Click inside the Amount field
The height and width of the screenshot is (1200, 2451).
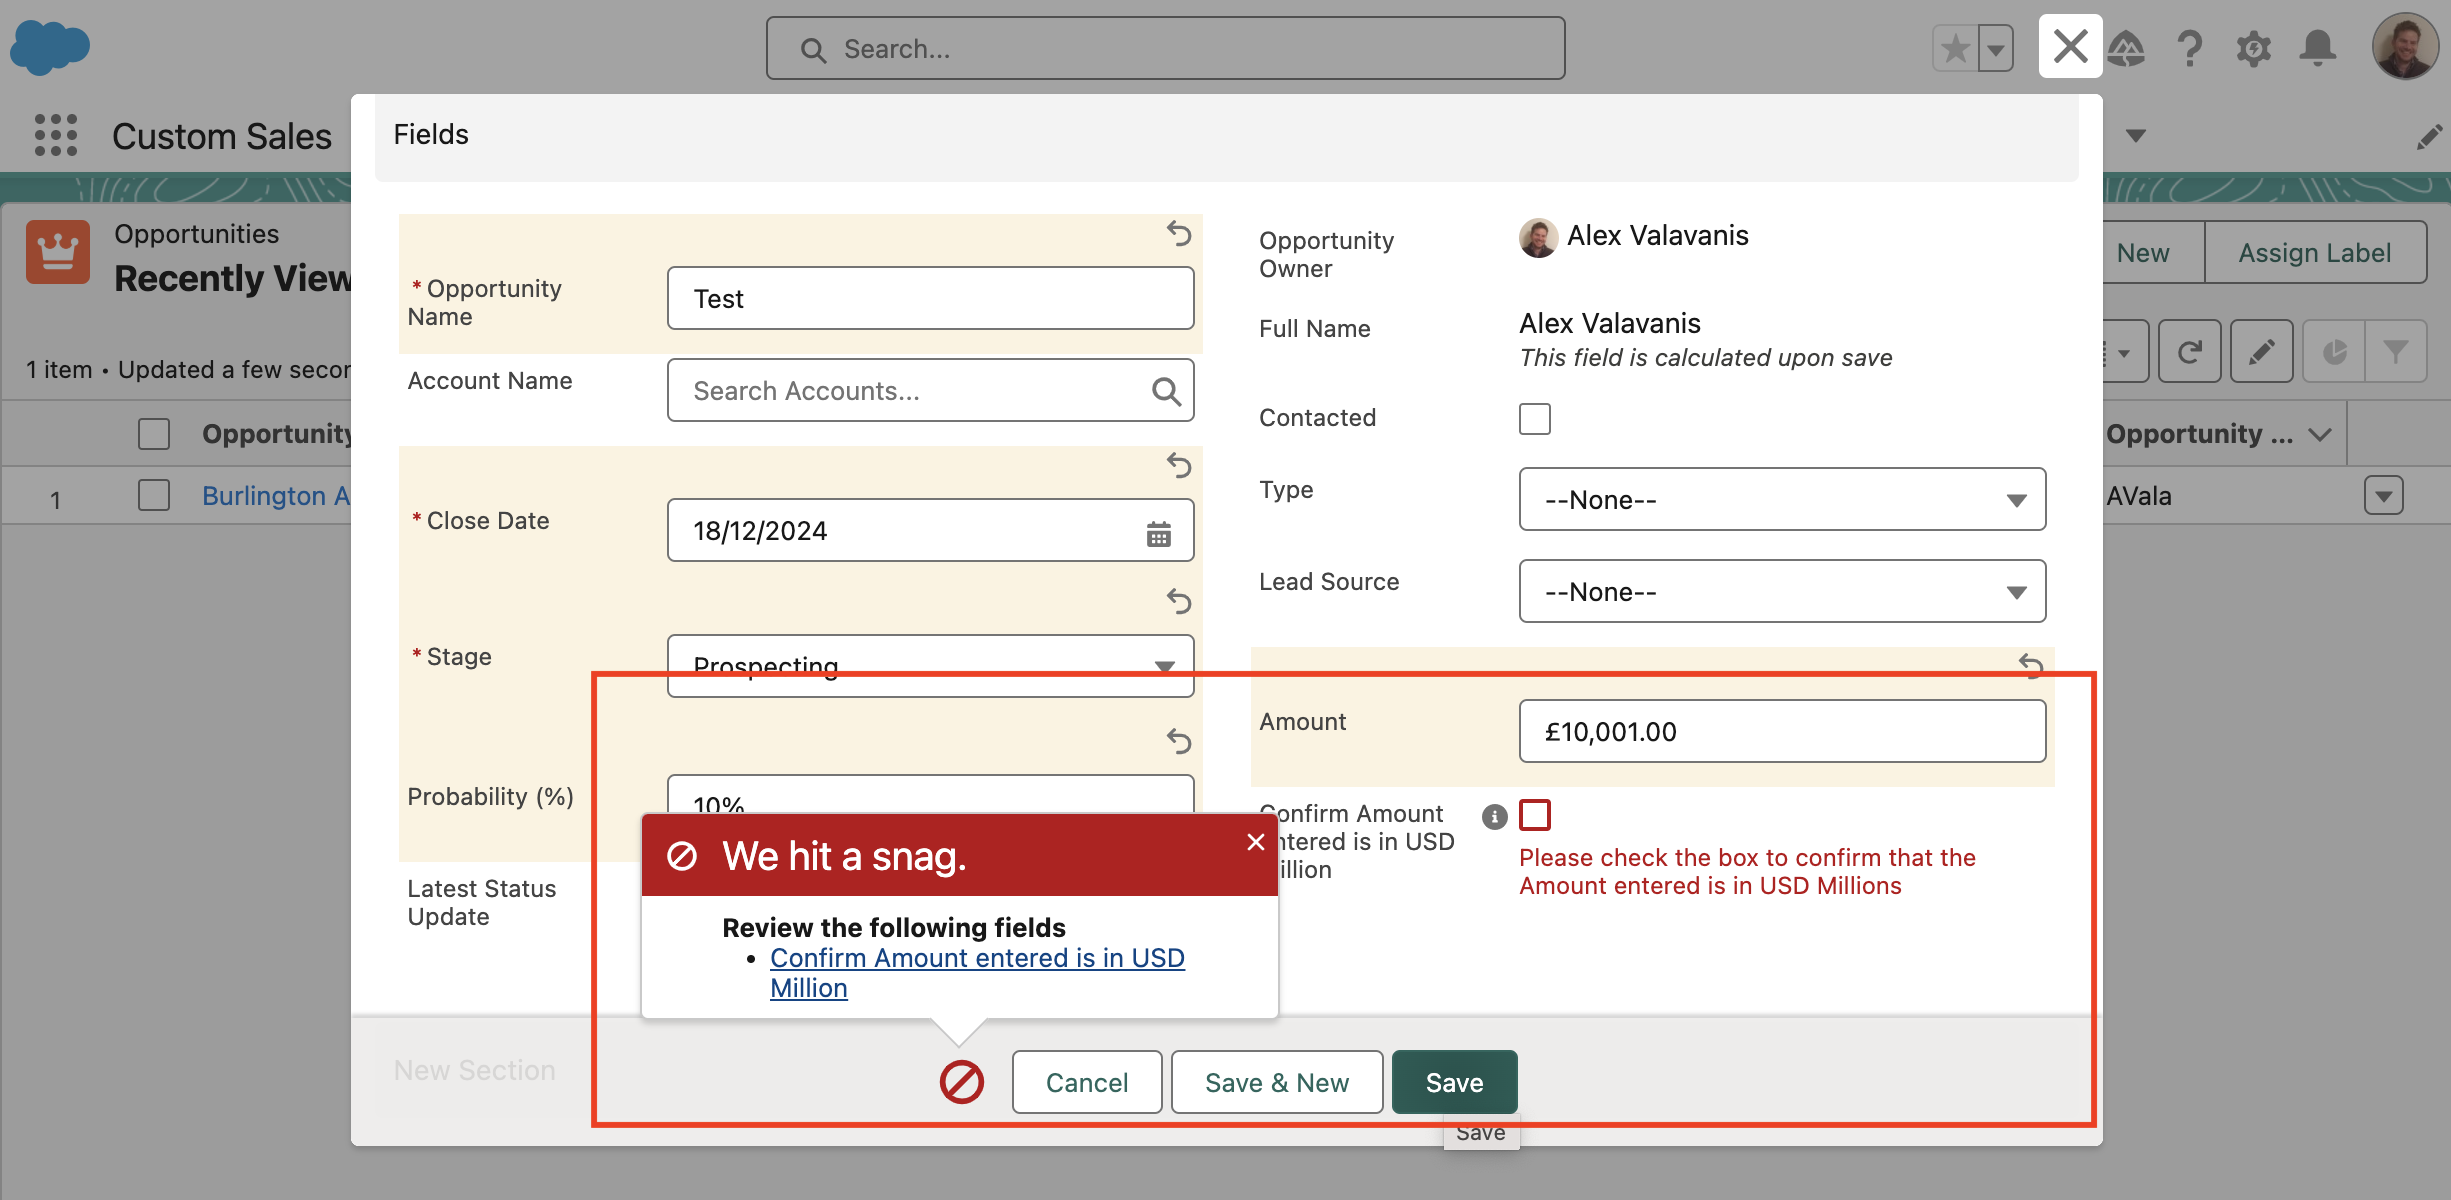pos(1781,731)
